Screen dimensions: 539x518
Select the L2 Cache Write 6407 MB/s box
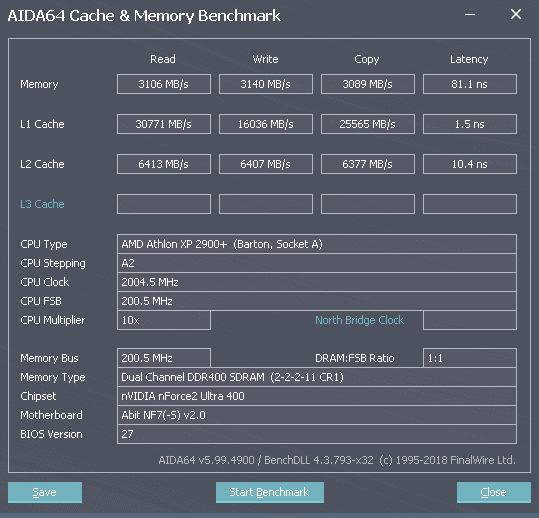[x=266, y=164]
